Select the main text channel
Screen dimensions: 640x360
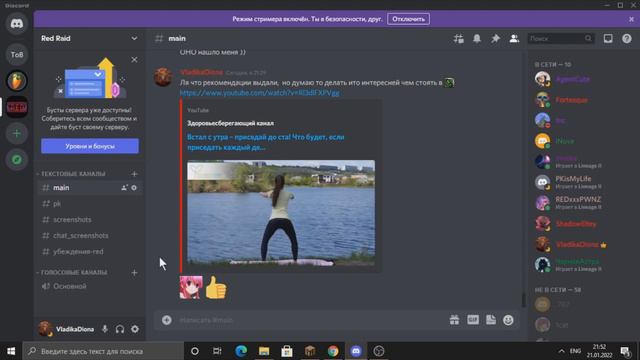[x=90, y=188]
